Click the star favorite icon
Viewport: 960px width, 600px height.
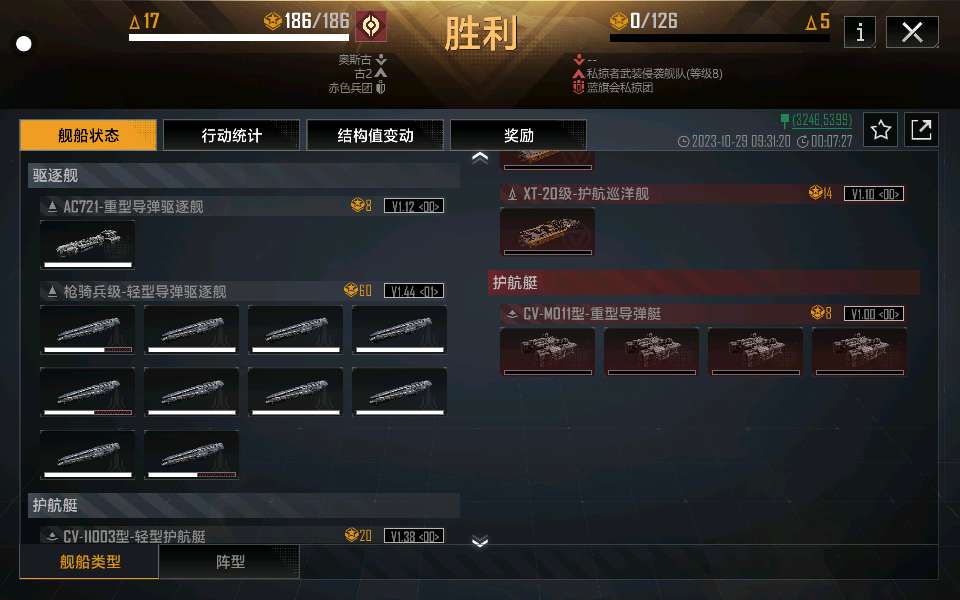880,129
